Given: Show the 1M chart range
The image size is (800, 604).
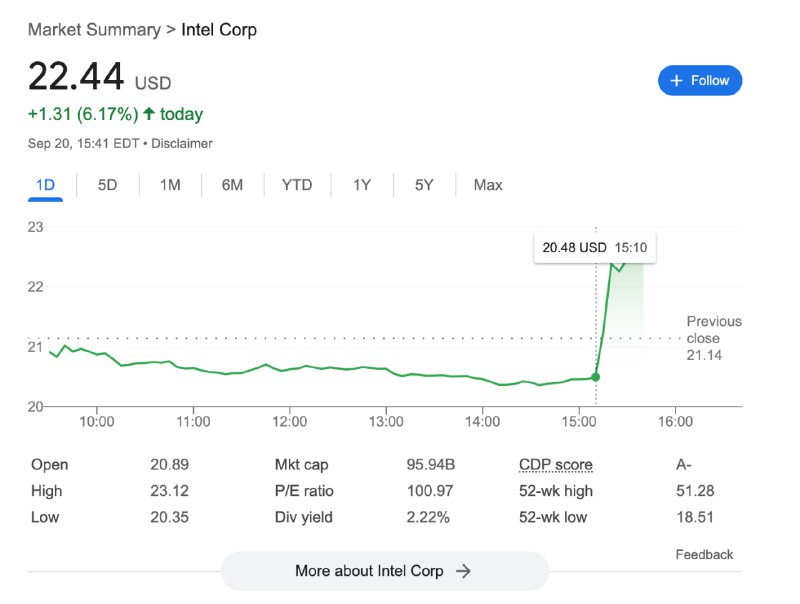Looking at the screenshot, I should click(170, 184).
